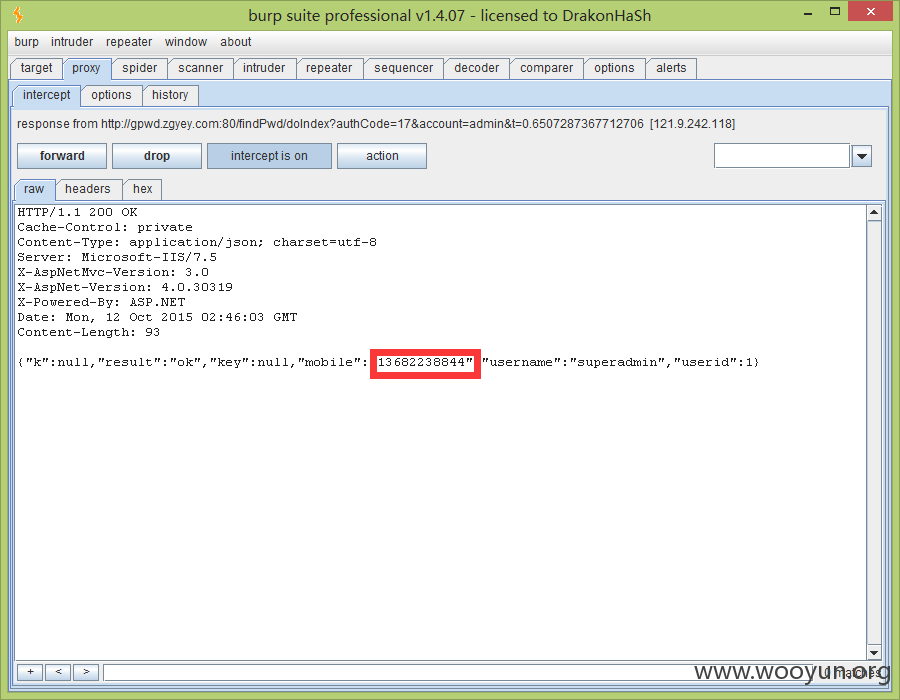The image size is (900, 700).
Task: Open the comparer tab
Action: pyautogui.click(x=546, y=68)
